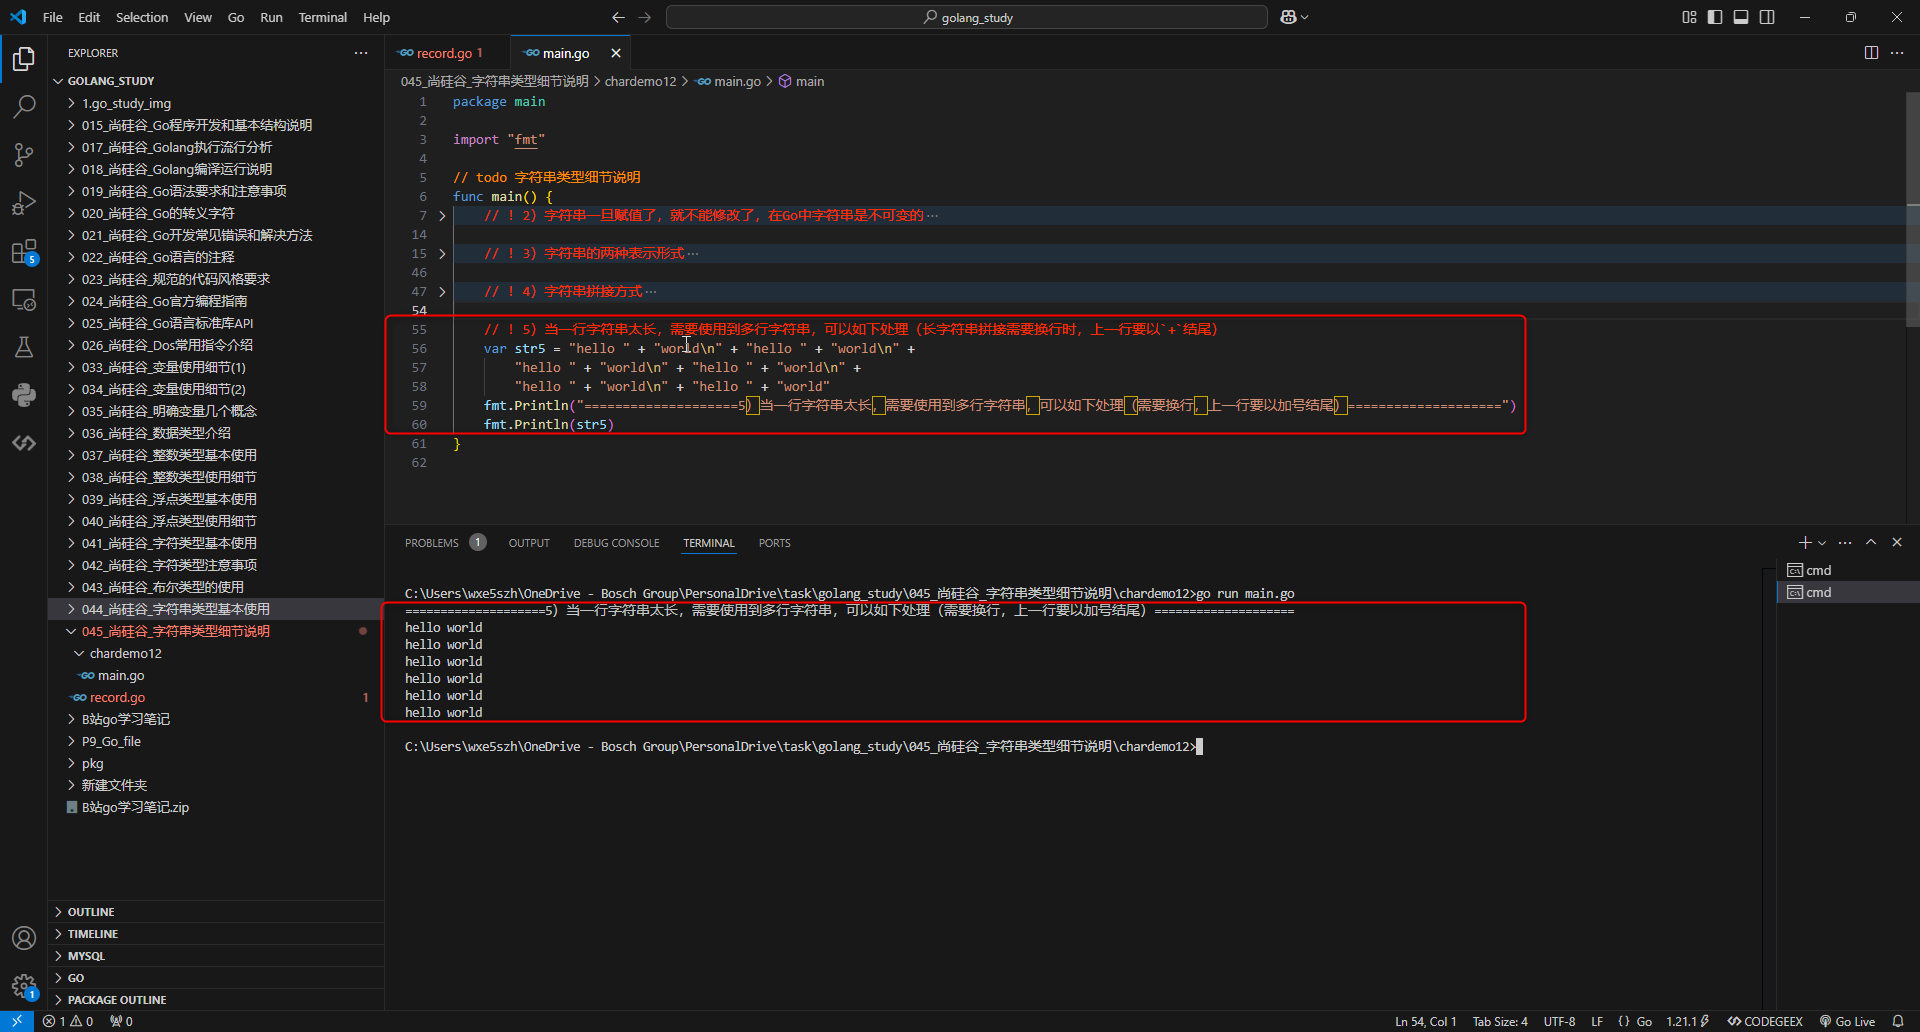Viewport: 1920px width, 1032px height.
Task: Switch to the DEBUG CONSOLE tab
Action: pos(616,543)
